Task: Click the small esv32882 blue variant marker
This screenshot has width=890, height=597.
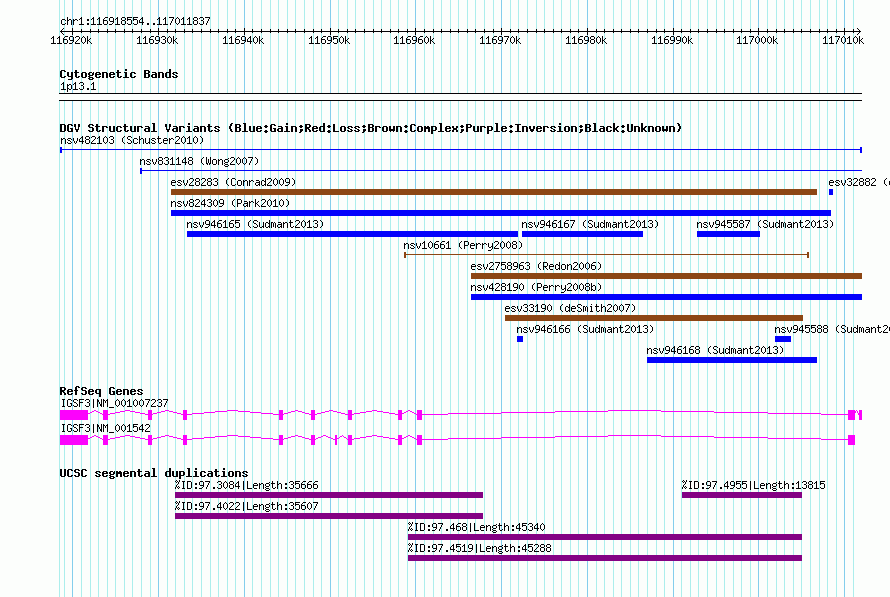Action: point(831,192)
